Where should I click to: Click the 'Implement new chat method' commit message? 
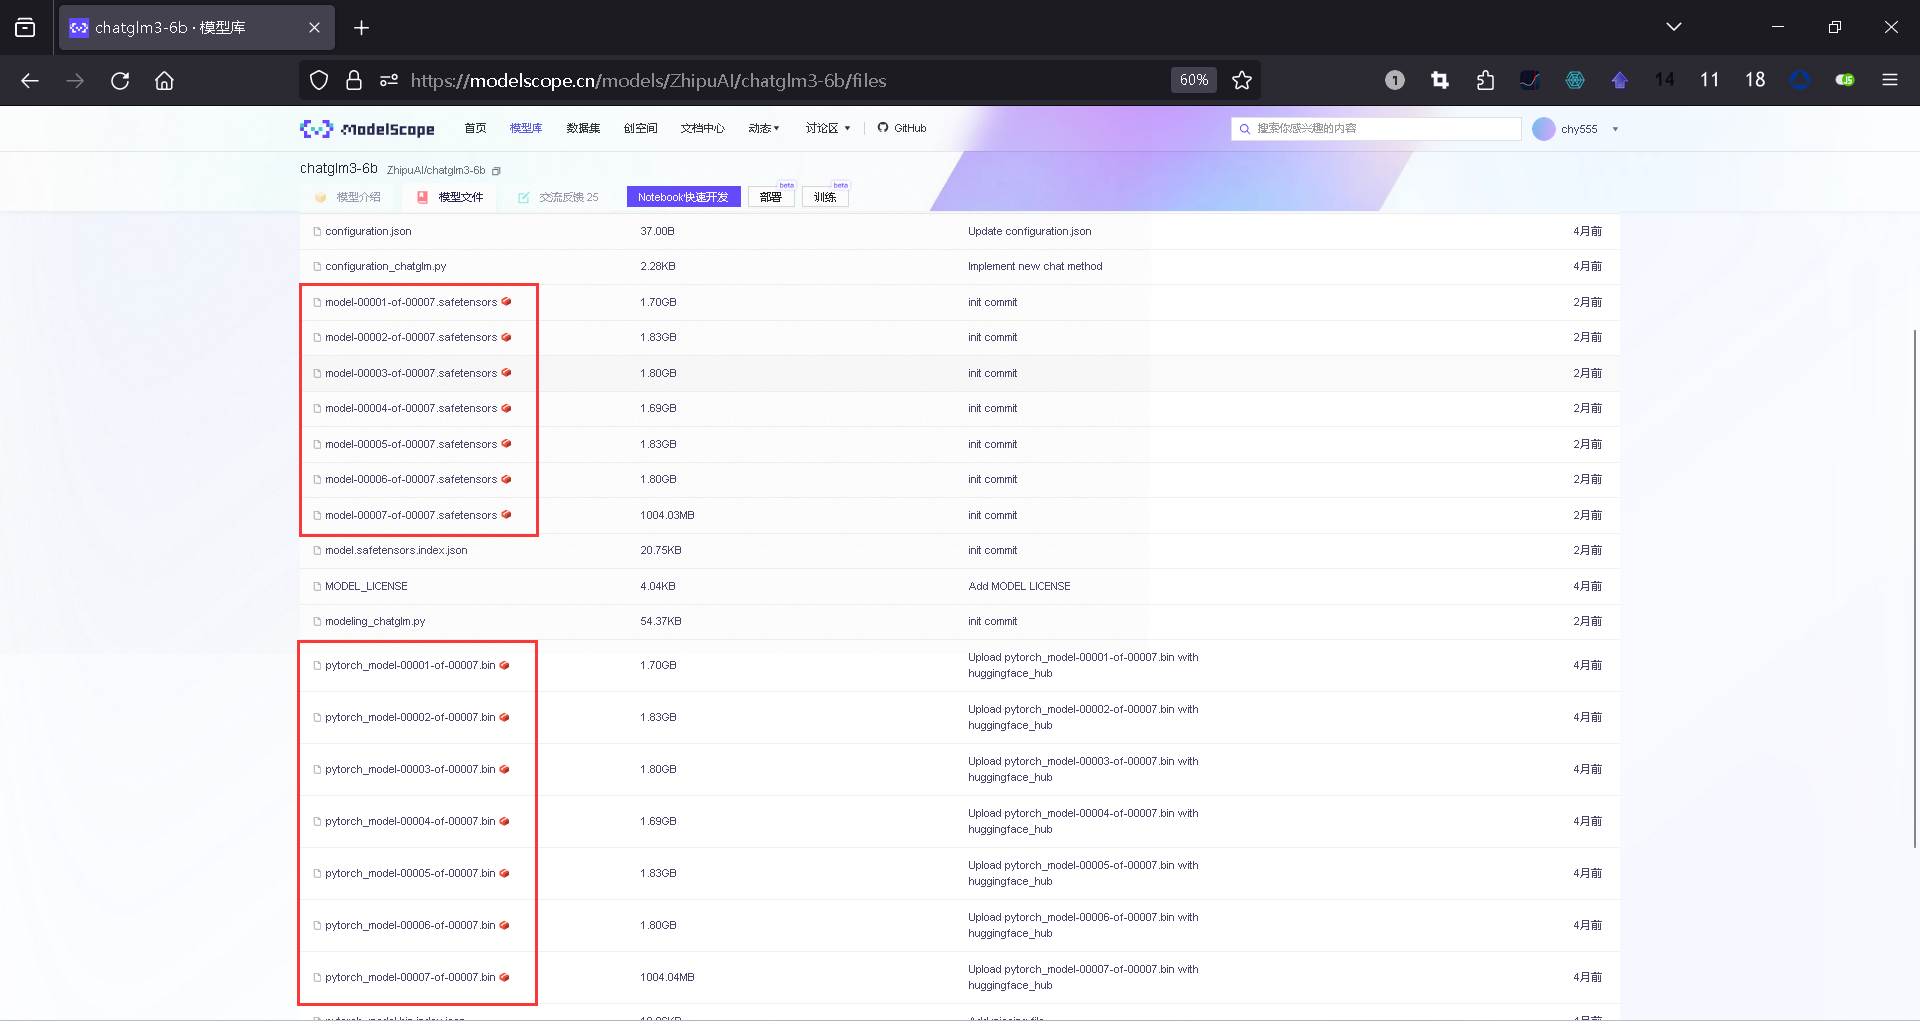pos(1035,267)
